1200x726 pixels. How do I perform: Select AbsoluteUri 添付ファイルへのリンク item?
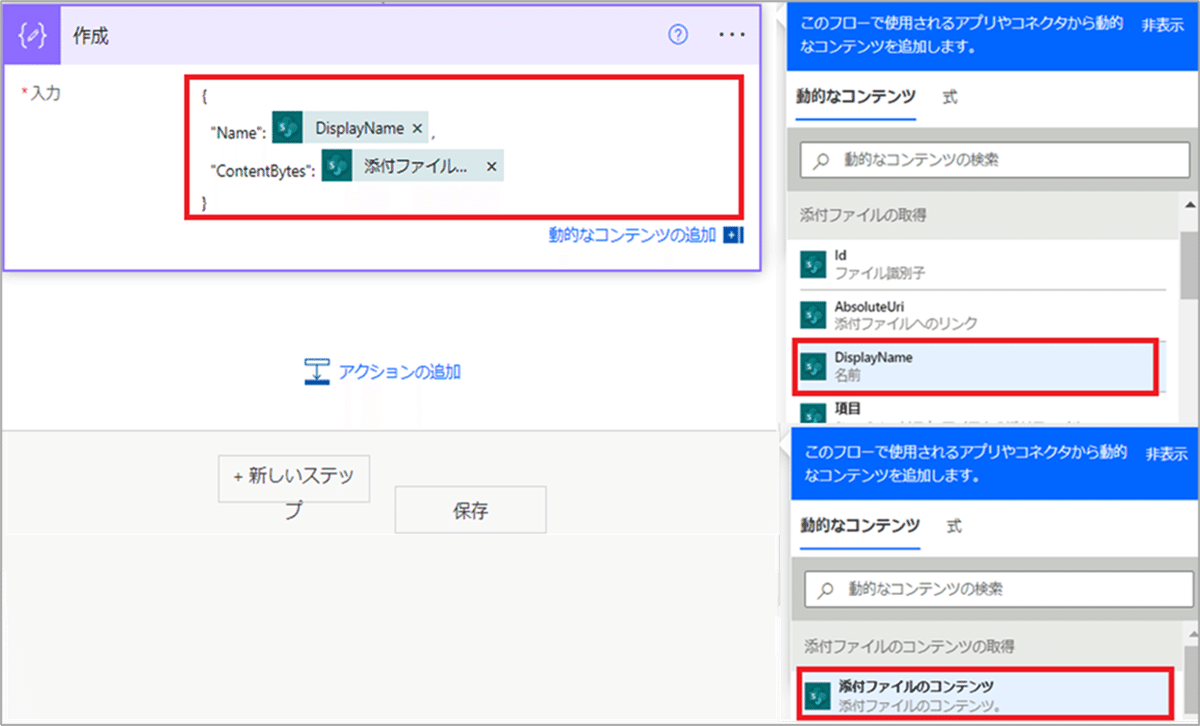pyautogui.click(x=981, y=315)
